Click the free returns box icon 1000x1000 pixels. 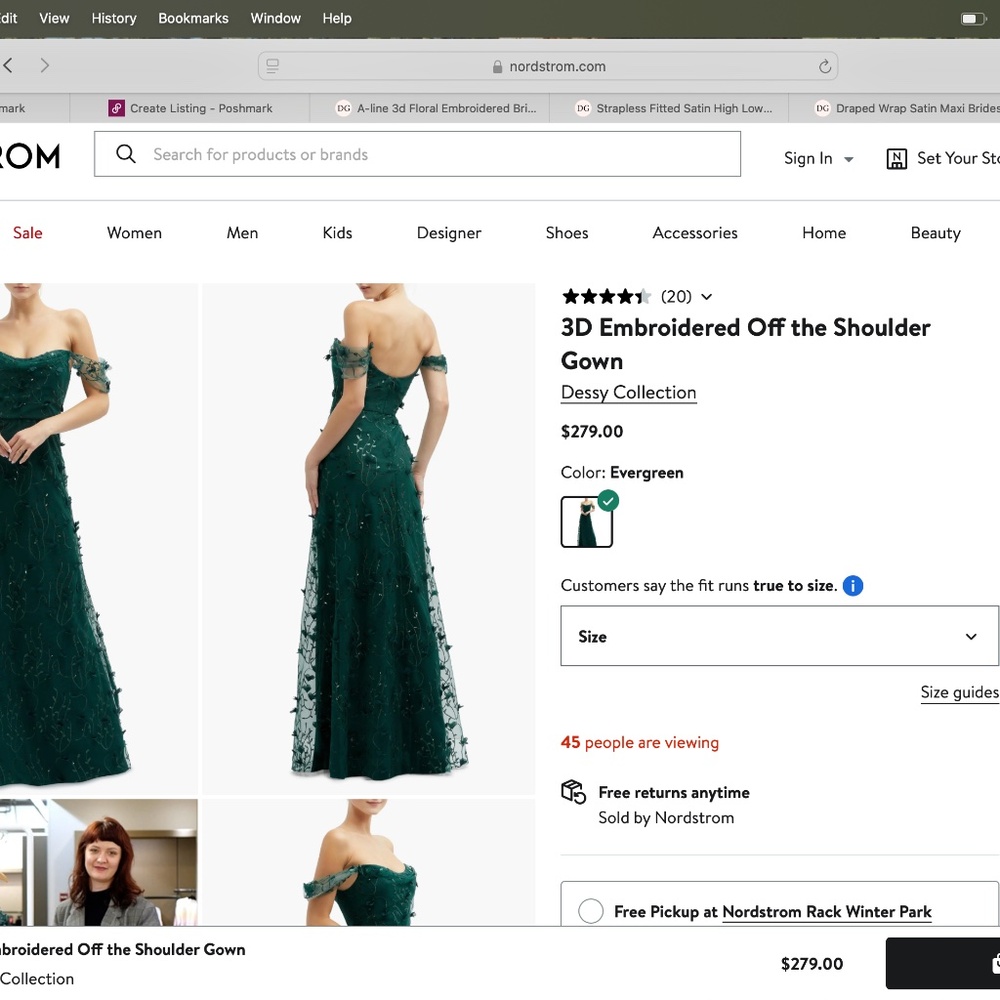coord(573,792)
